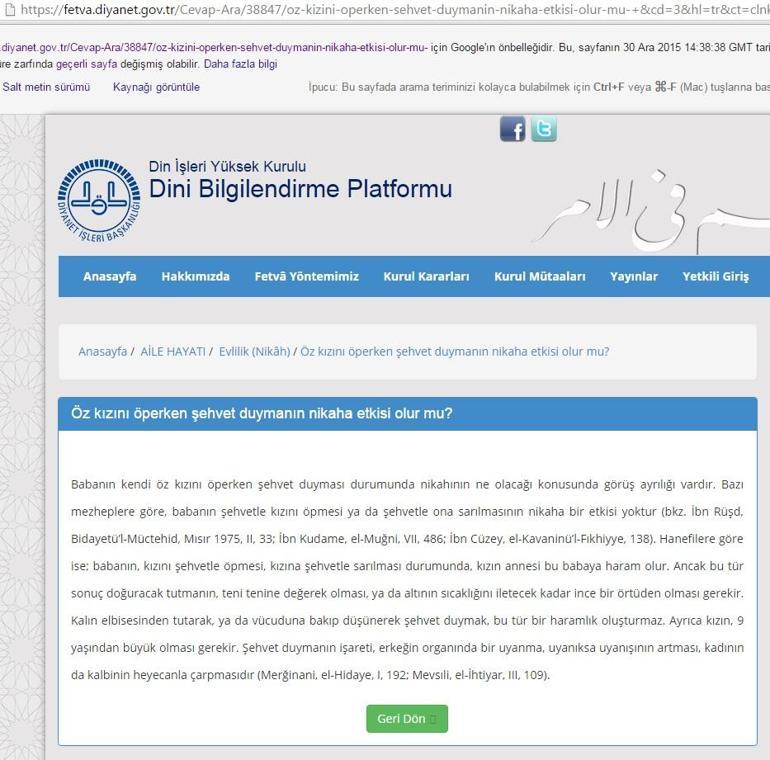Select Fetvâ Yöntemimiz in navigation bar
Viewport: 770px width, 760px height.
(x=306, y=276)
